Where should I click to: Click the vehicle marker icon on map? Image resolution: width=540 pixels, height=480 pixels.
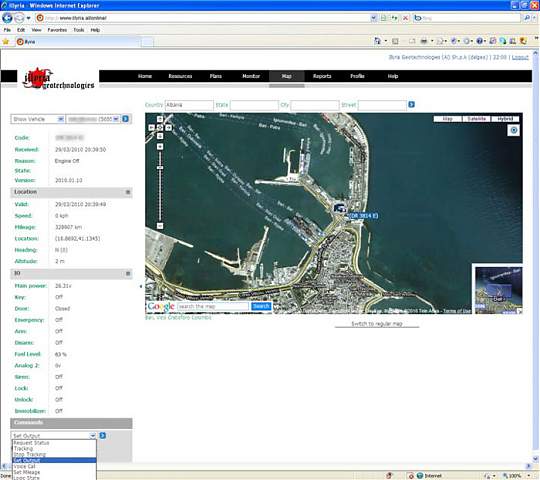pyautogui.click(x=340, y=208)
